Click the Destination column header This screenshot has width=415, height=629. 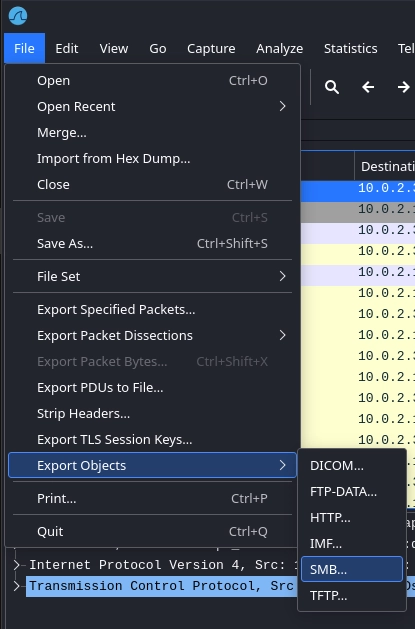click(385, 166)
